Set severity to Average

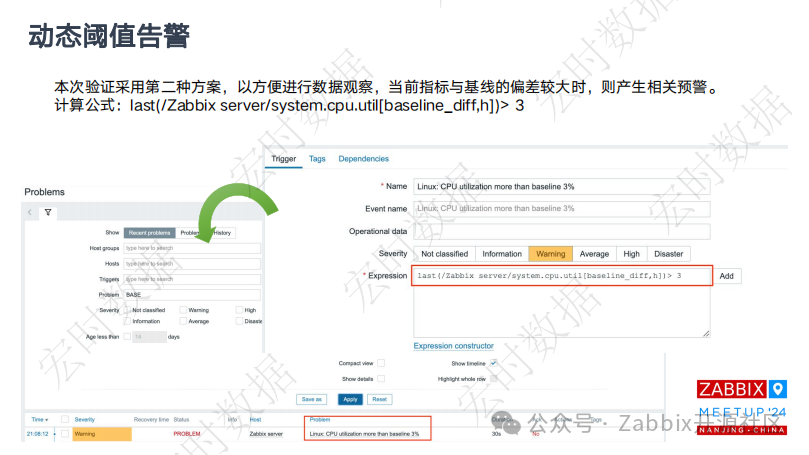[x=594, y=254]
